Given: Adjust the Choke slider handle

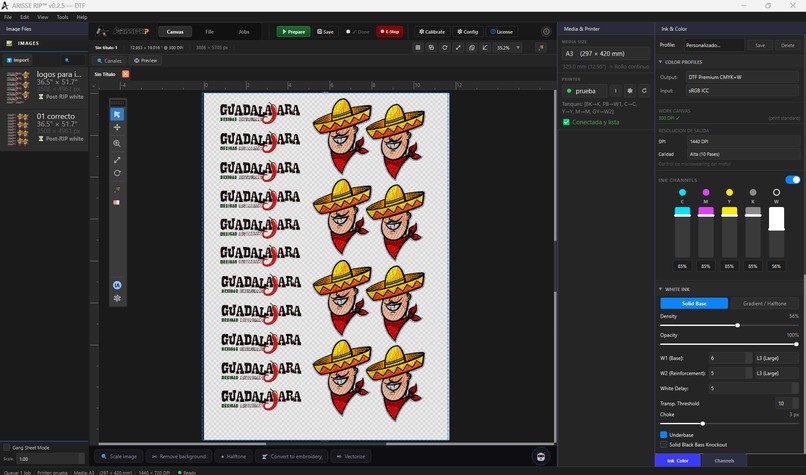Looking at the screenshot, I should click(703, 424).
